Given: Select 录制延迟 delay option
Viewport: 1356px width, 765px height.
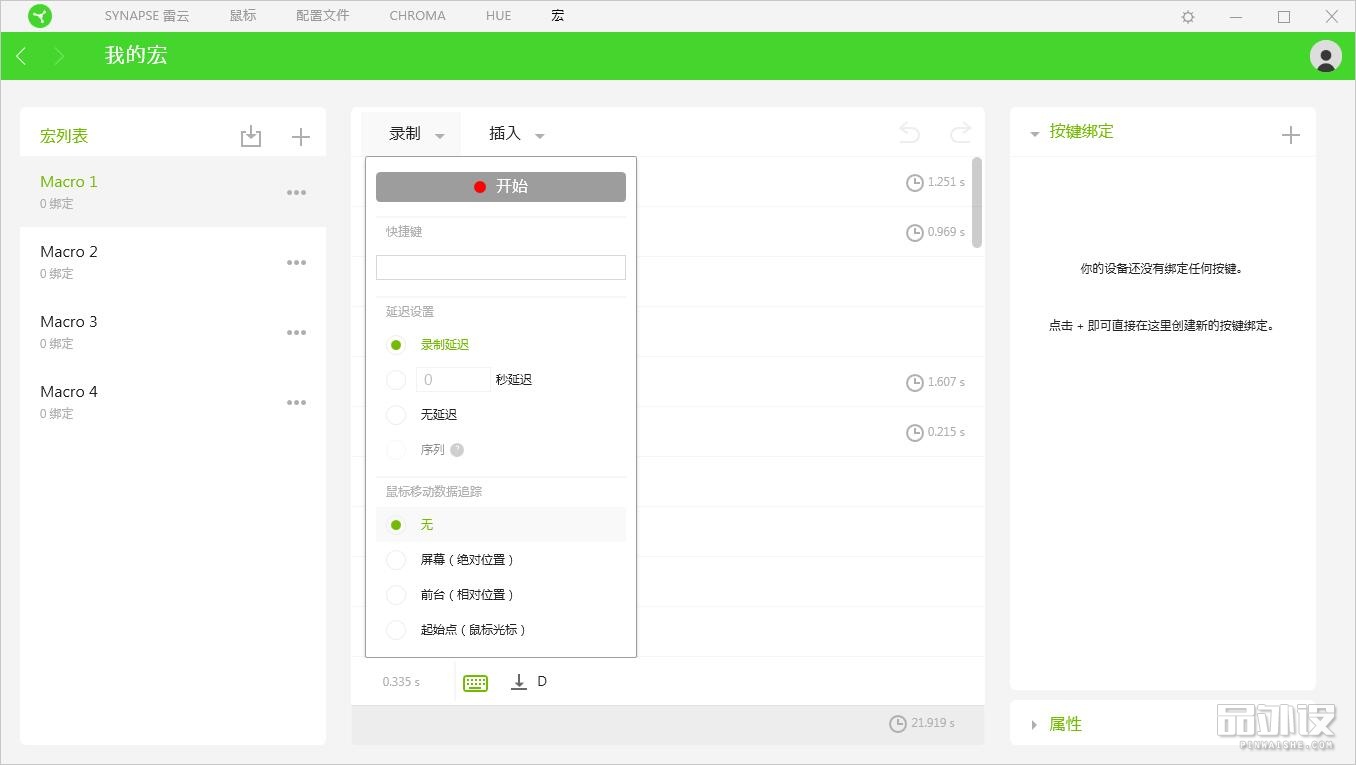Looking at the screenshot, I should pos(396,345).
